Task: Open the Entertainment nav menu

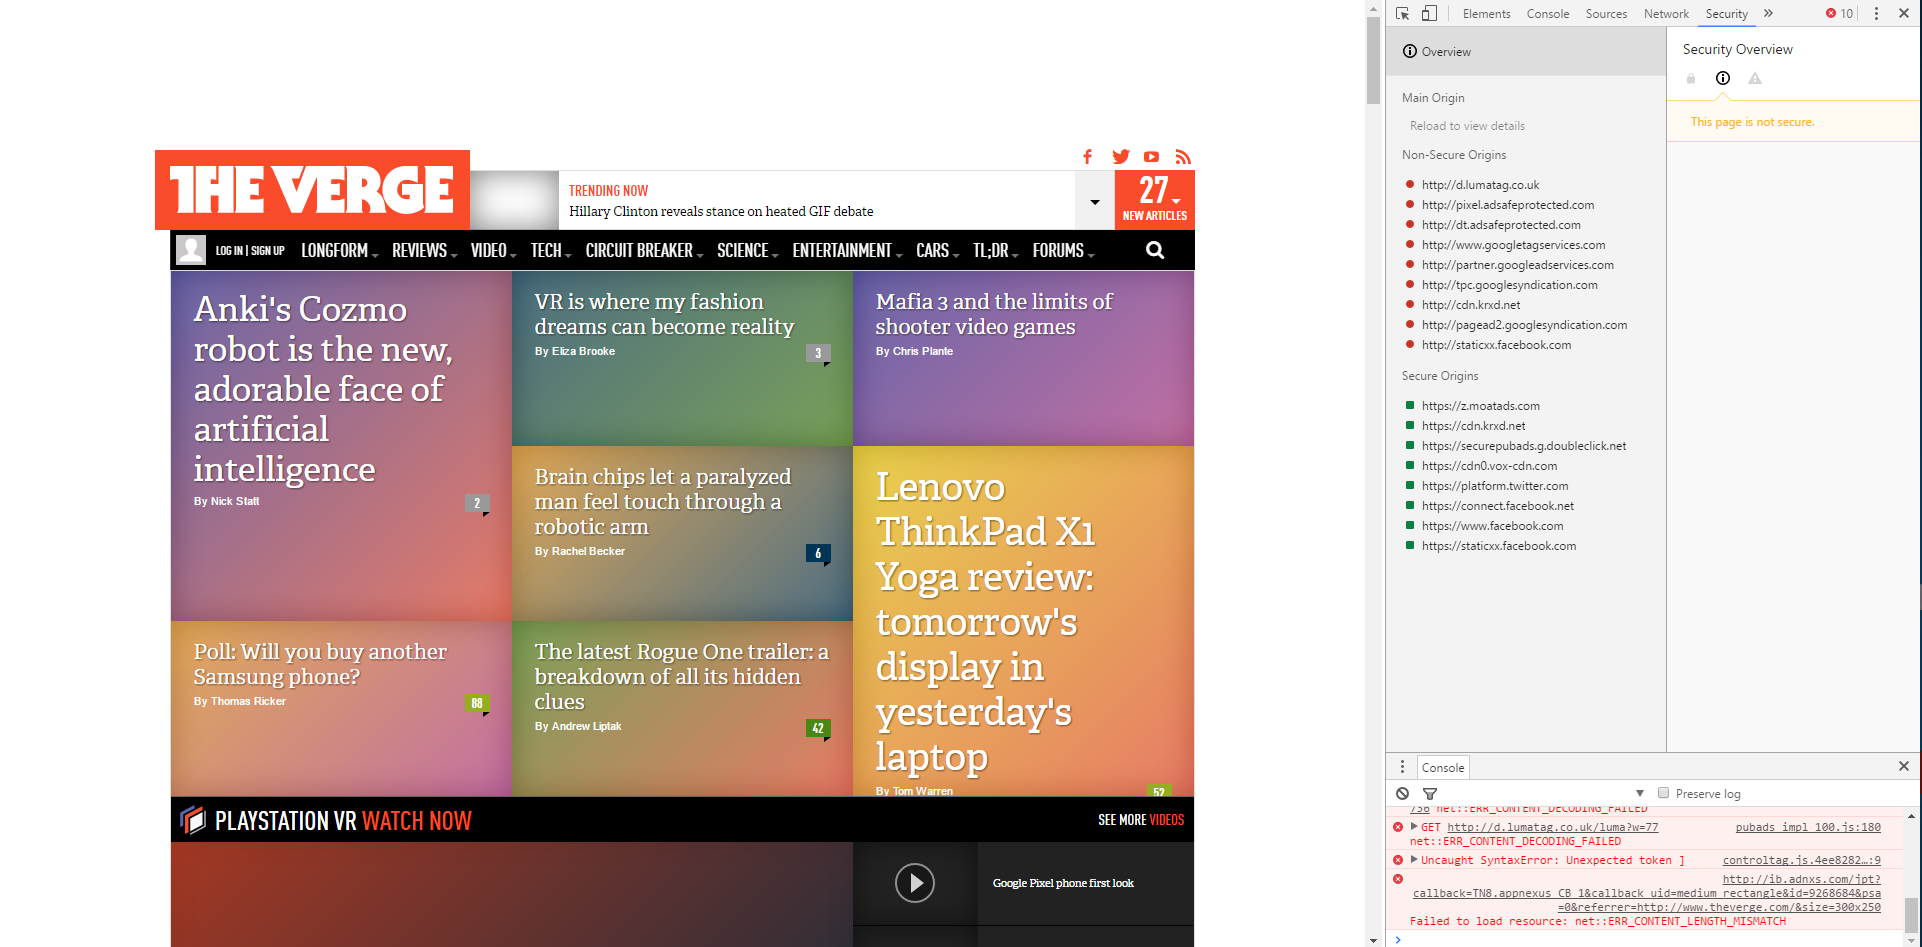Action: tap(847, 250)
